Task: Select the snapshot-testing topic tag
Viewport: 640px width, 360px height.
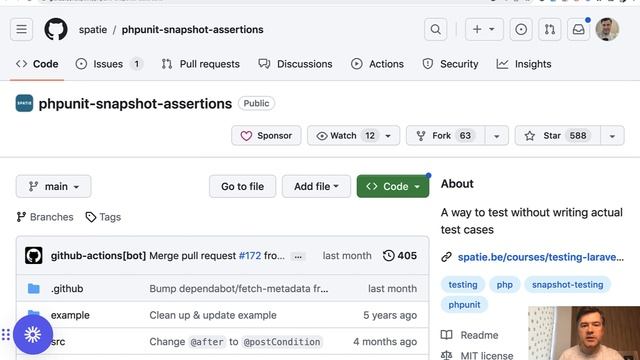Action: (x=567, y=284)
